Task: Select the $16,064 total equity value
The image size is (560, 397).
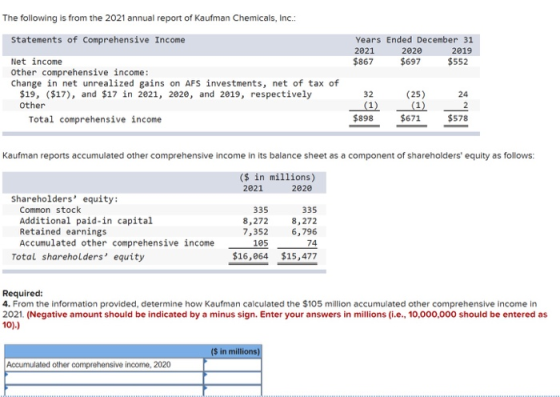Action: coord(250,256)
